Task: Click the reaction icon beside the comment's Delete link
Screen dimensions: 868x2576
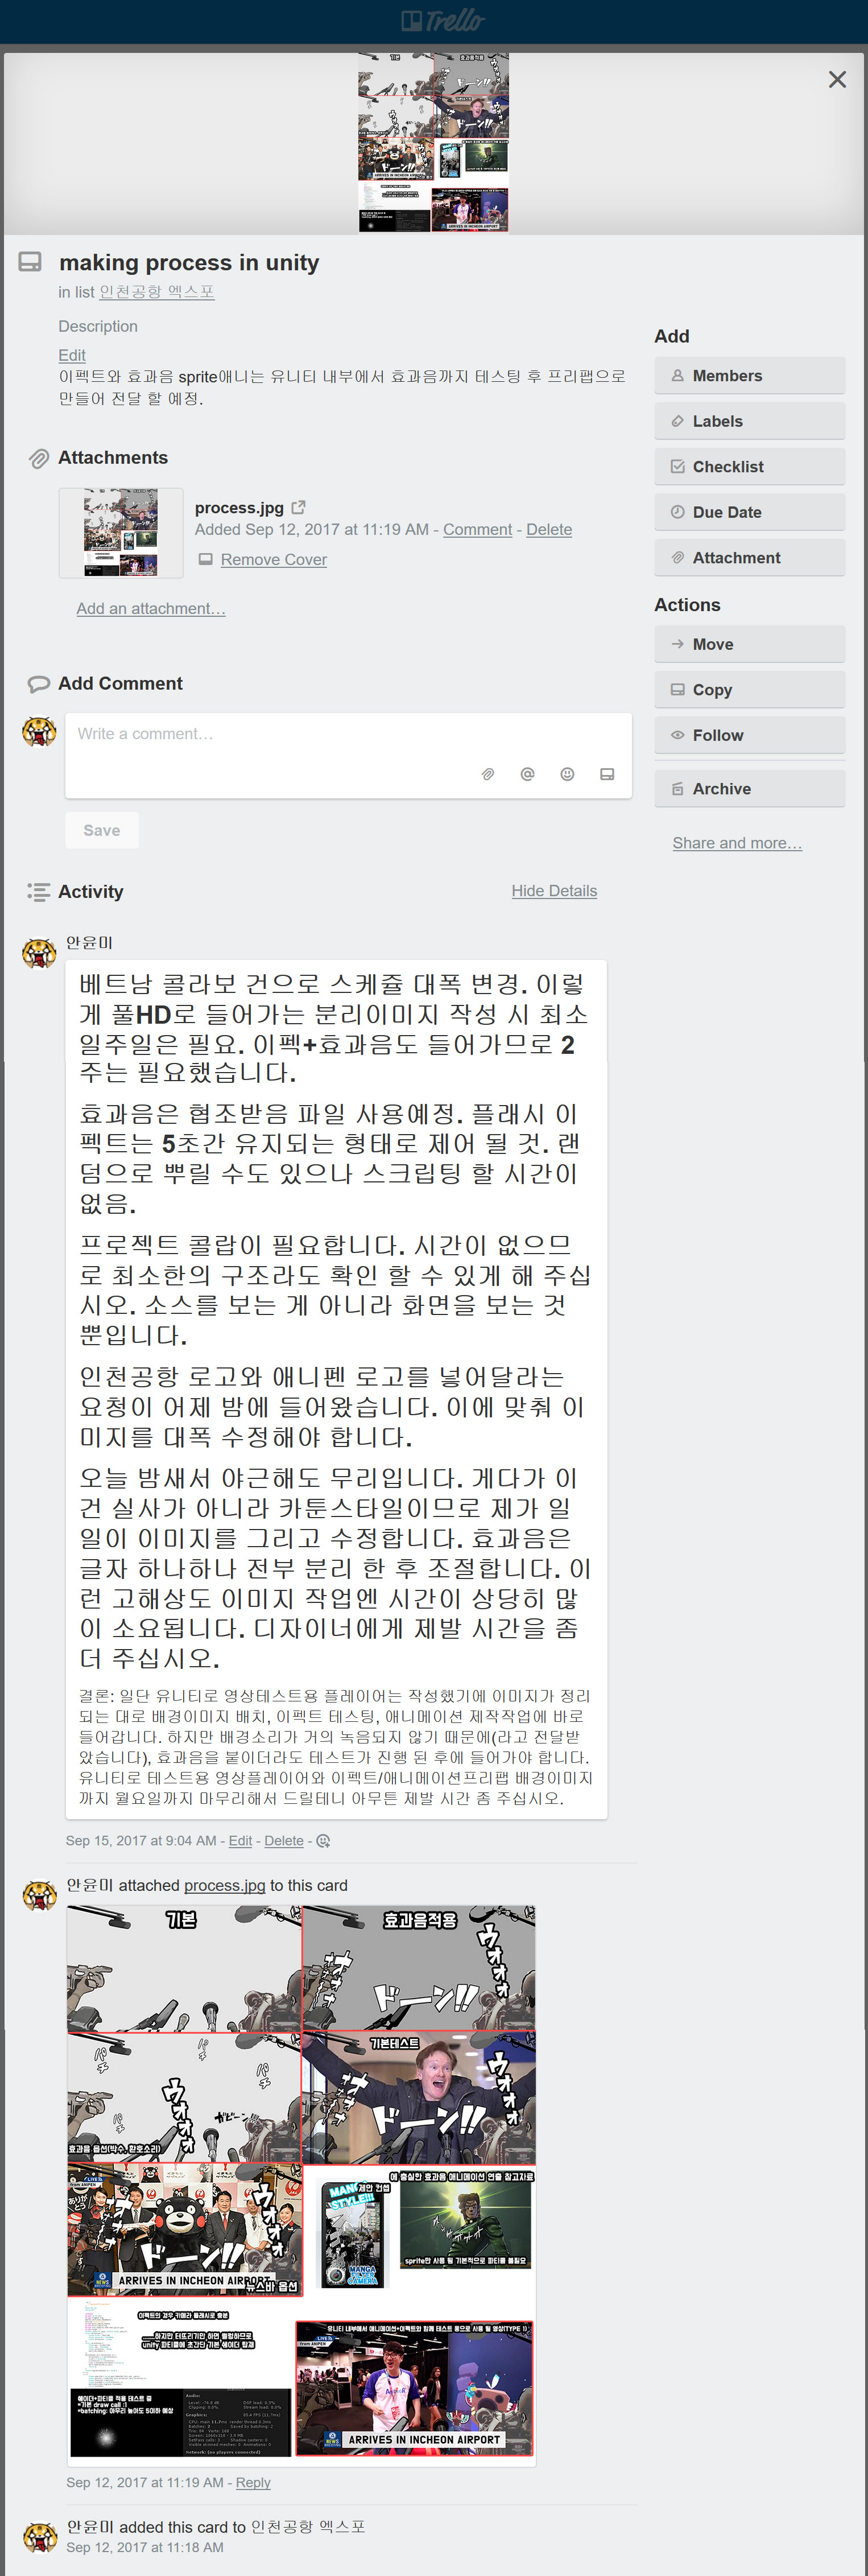Action: [323, 1841]
